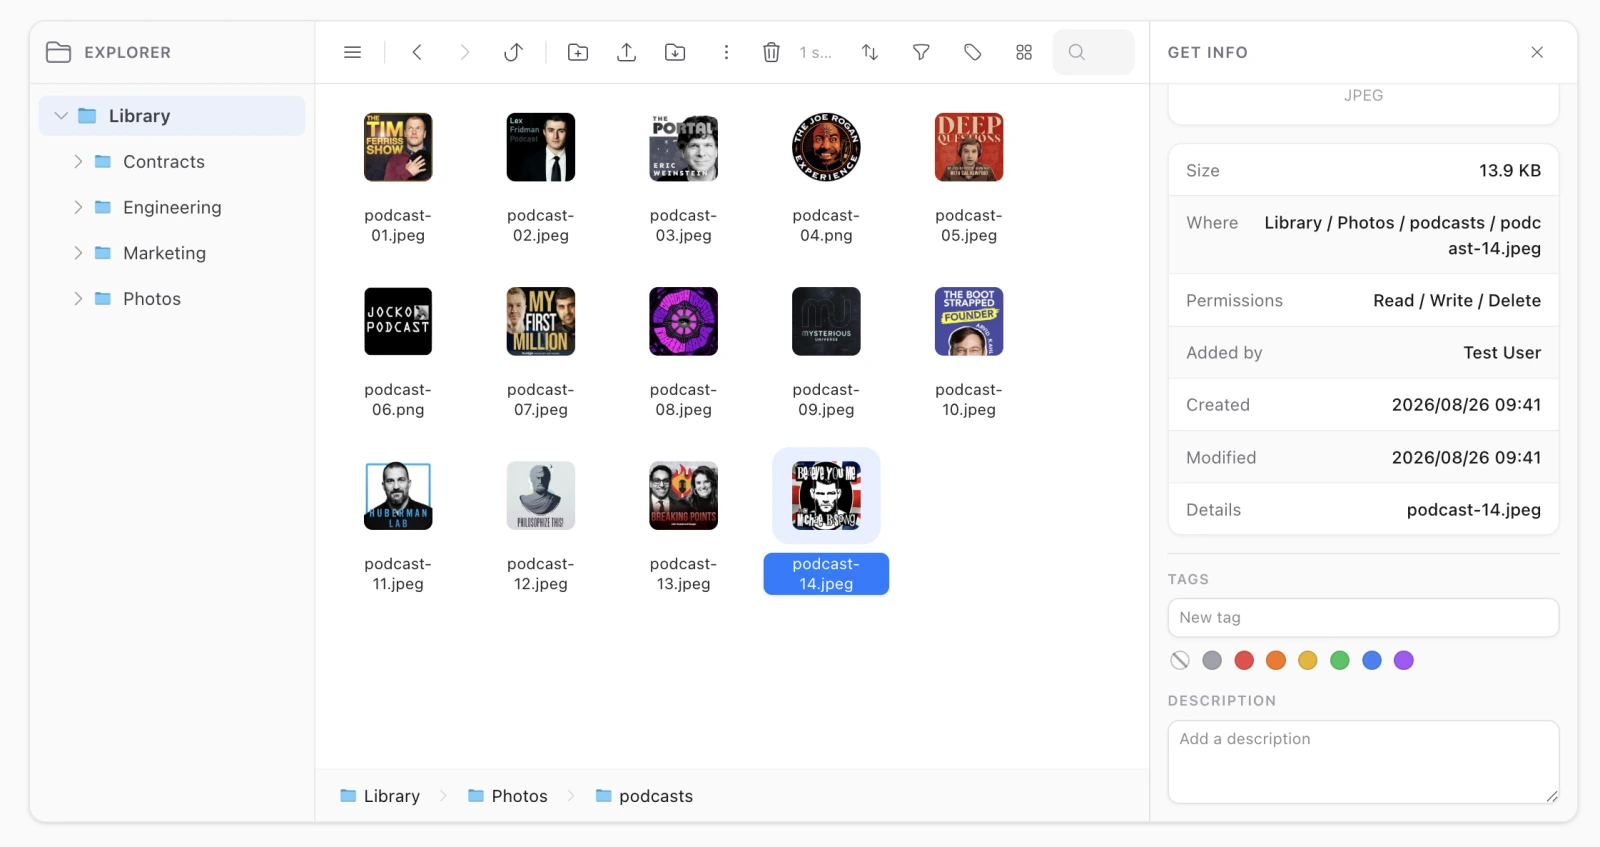1600x847 pixels.
Task: Choose the green tag color
Action: point(1340,660)
